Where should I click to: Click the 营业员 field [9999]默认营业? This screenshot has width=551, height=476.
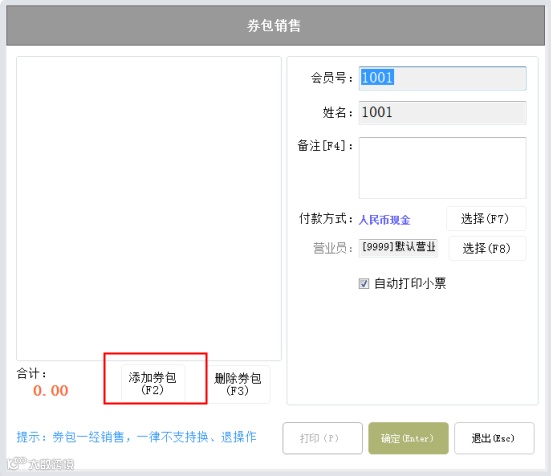[x=398, y=248]
